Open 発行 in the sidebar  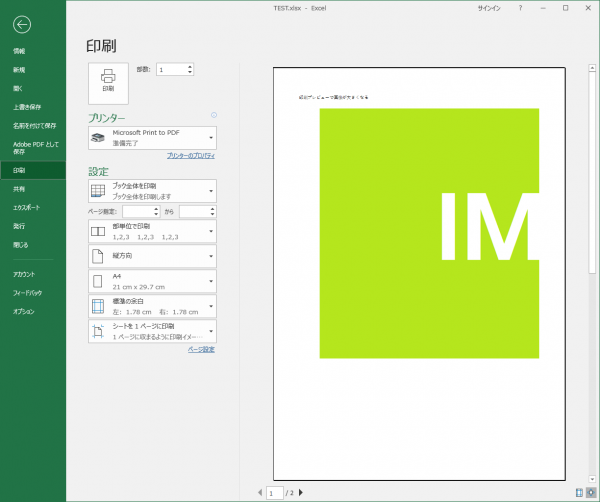coord(33,226)
